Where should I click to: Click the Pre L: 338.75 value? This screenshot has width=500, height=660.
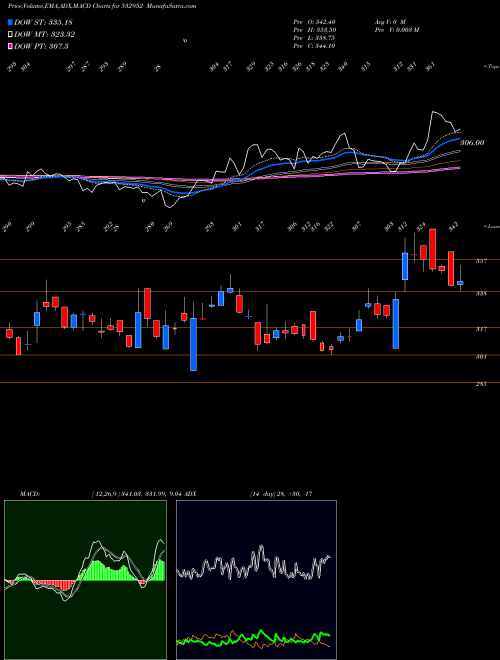(314, 38)
